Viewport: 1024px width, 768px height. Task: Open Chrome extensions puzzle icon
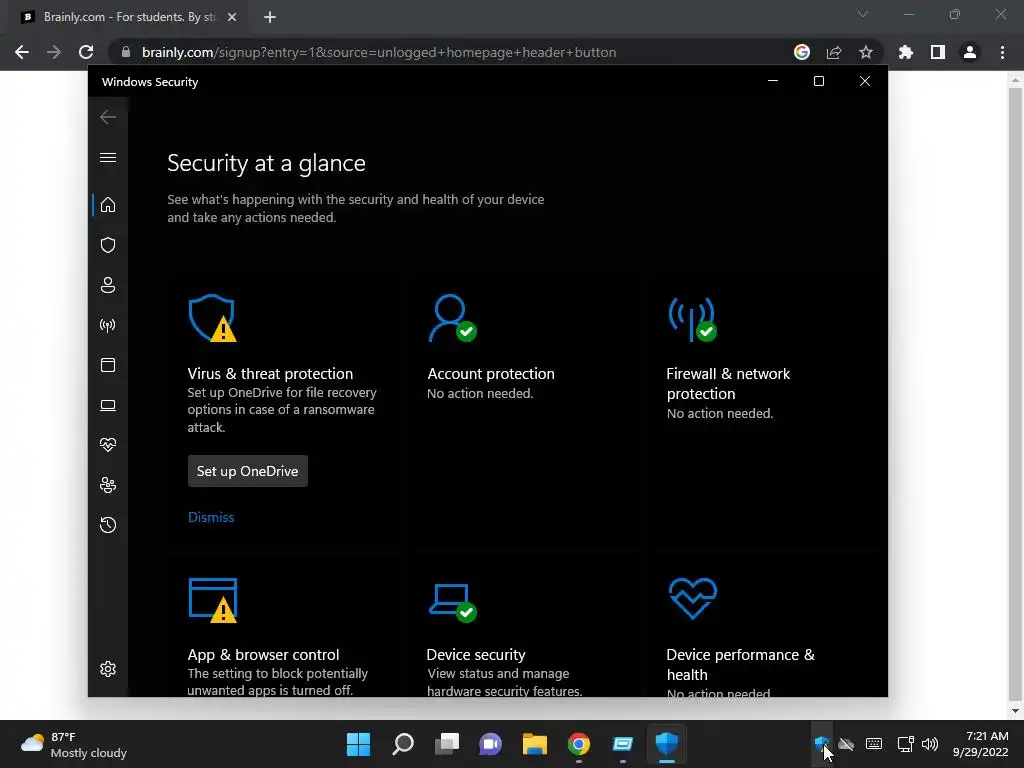pyautogui.click(x=906, y=52)
